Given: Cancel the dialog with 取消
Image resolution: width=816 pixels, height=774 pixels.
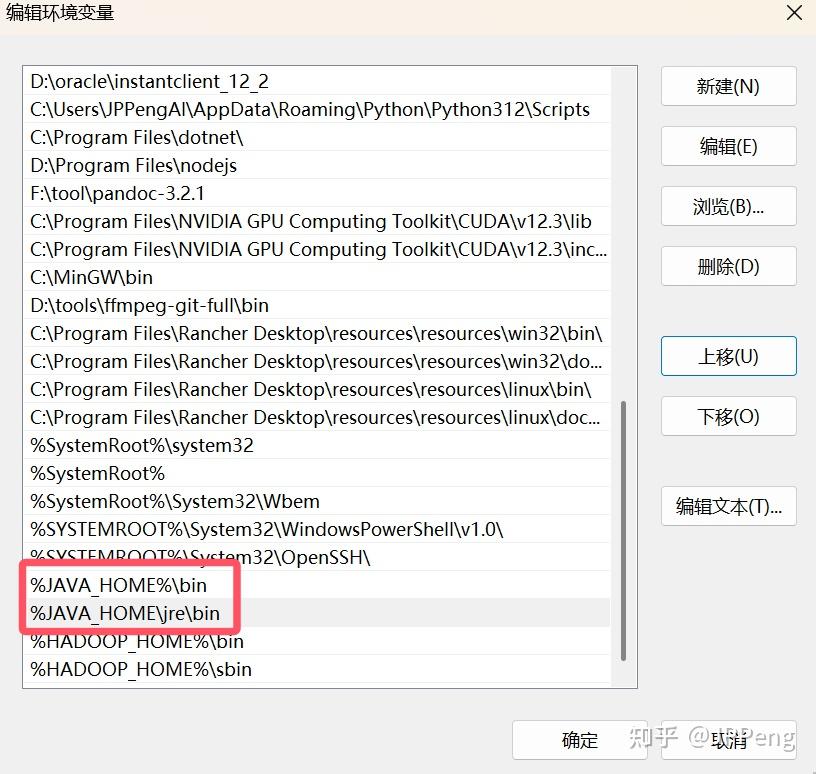Looking at the screenshot, I should (727, 740).
